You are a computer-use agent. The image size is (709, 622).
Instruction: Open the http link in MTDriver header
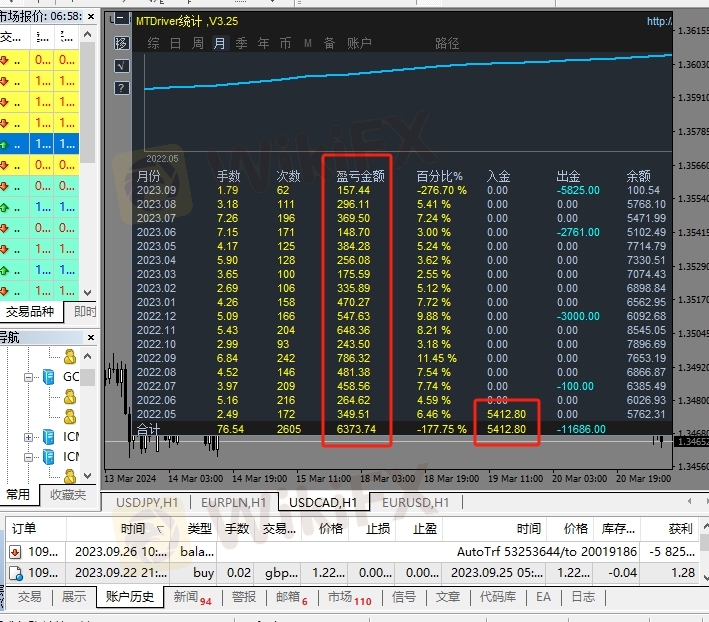tap(659, 21)
